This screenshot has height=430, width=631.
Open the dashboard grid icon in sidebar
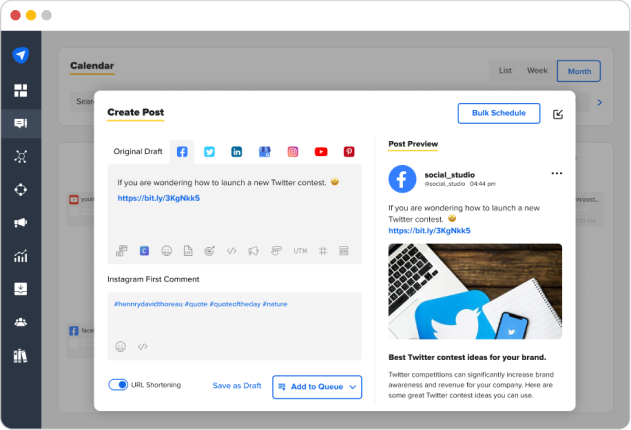(x=21, y=90)
